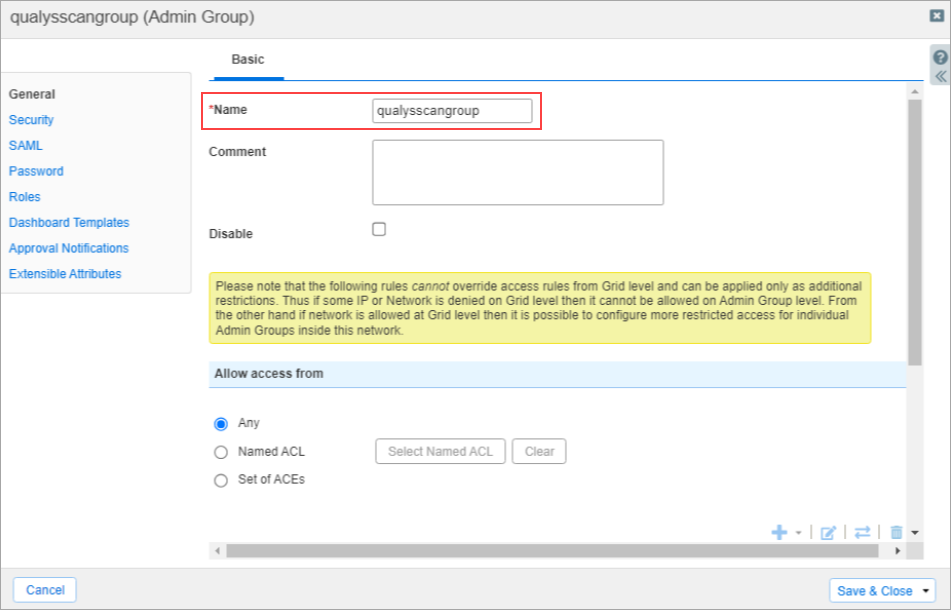This screenshot has height=610, width=951.
Task: Open the Save & Close dropdown arrow
Action: pos(925,590)
